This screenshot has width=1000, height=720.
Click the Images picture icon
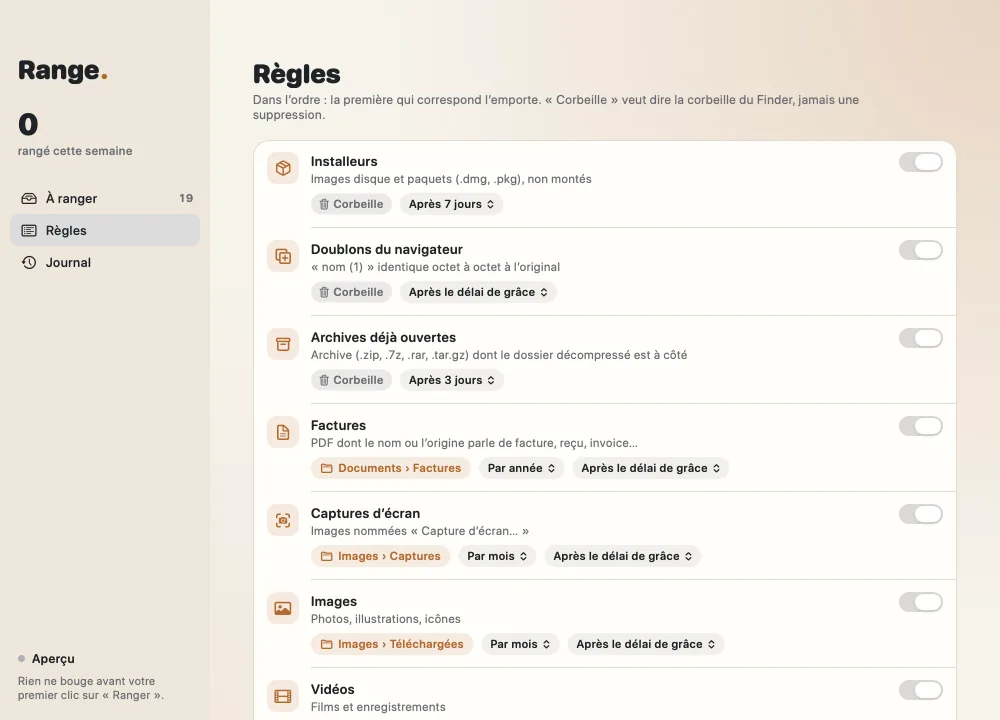(x=283, y=608)
